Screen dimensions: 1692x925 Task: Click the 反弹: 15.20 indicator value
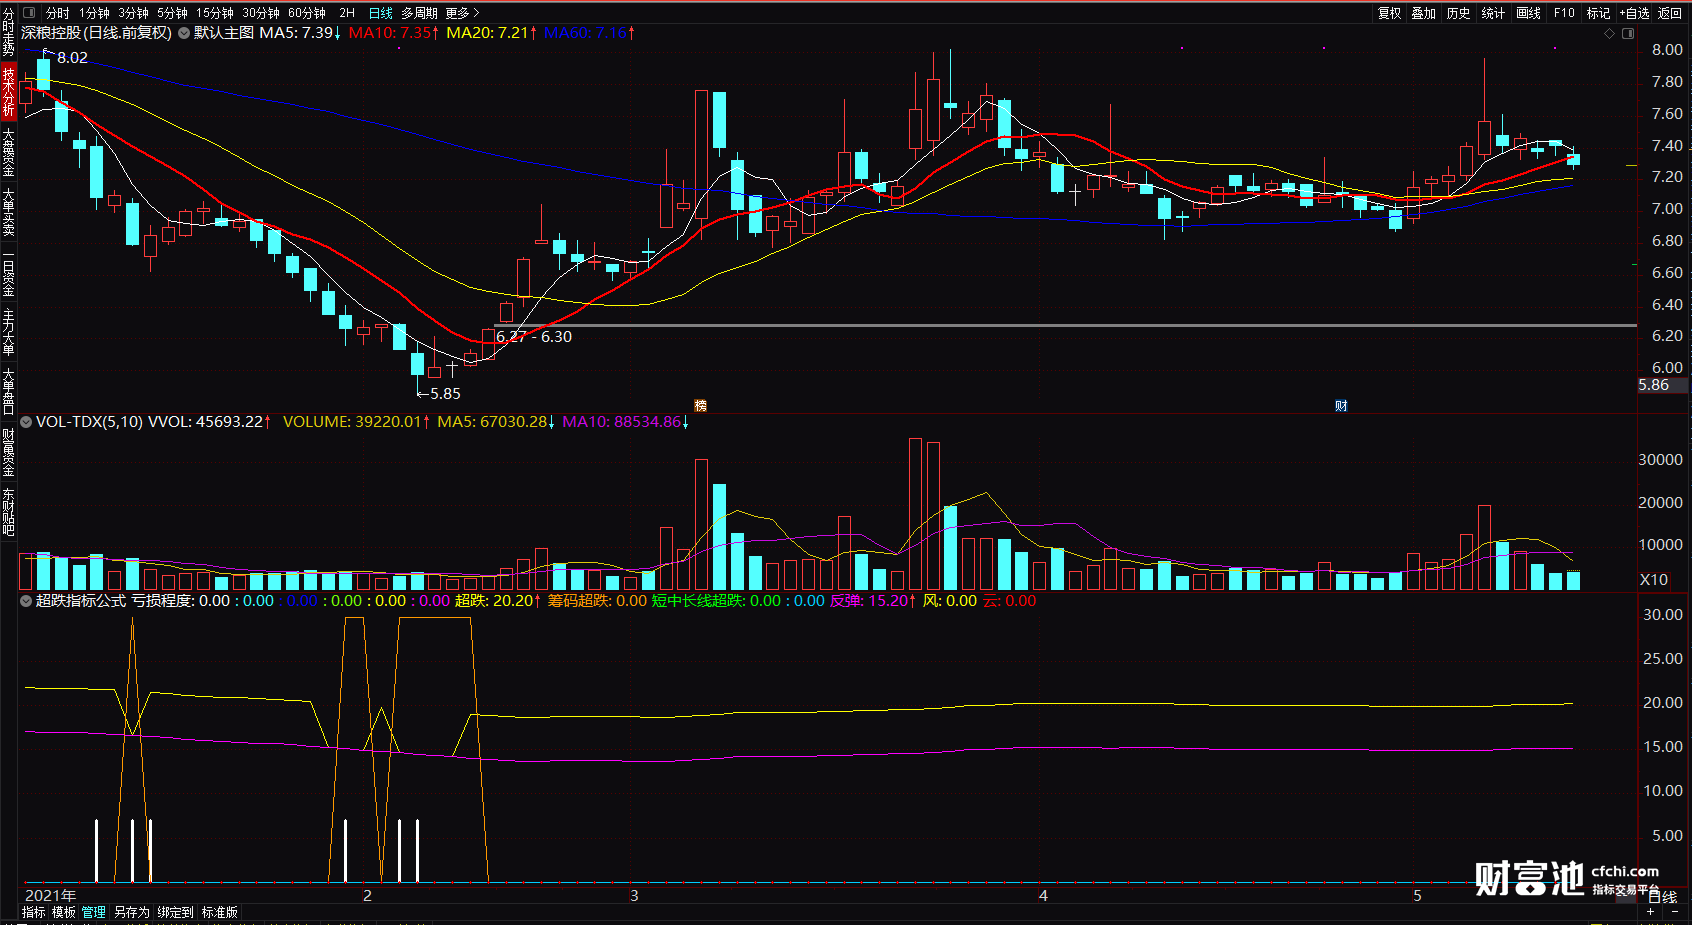(873, 601)
